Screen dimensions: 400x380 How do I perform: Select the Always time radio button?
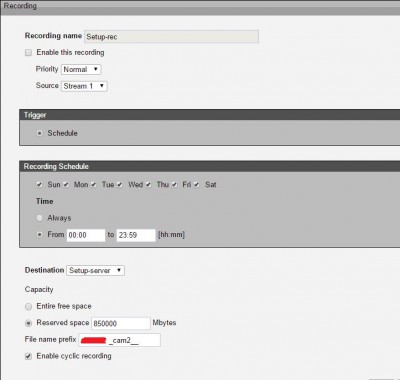(39, 218)
